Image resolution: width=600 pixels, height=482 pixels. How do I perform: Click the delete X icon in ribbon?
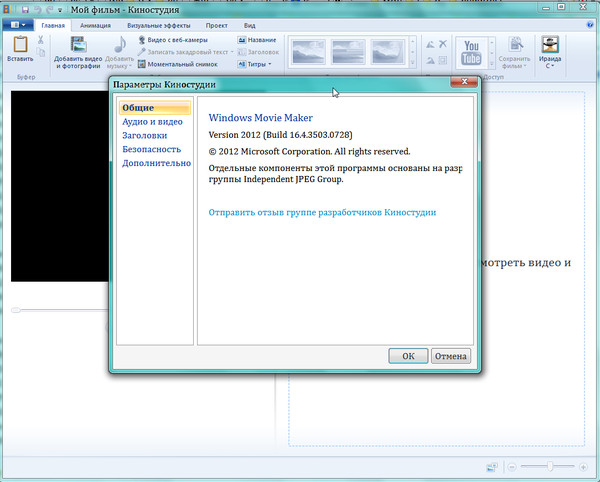coord(443,44)
